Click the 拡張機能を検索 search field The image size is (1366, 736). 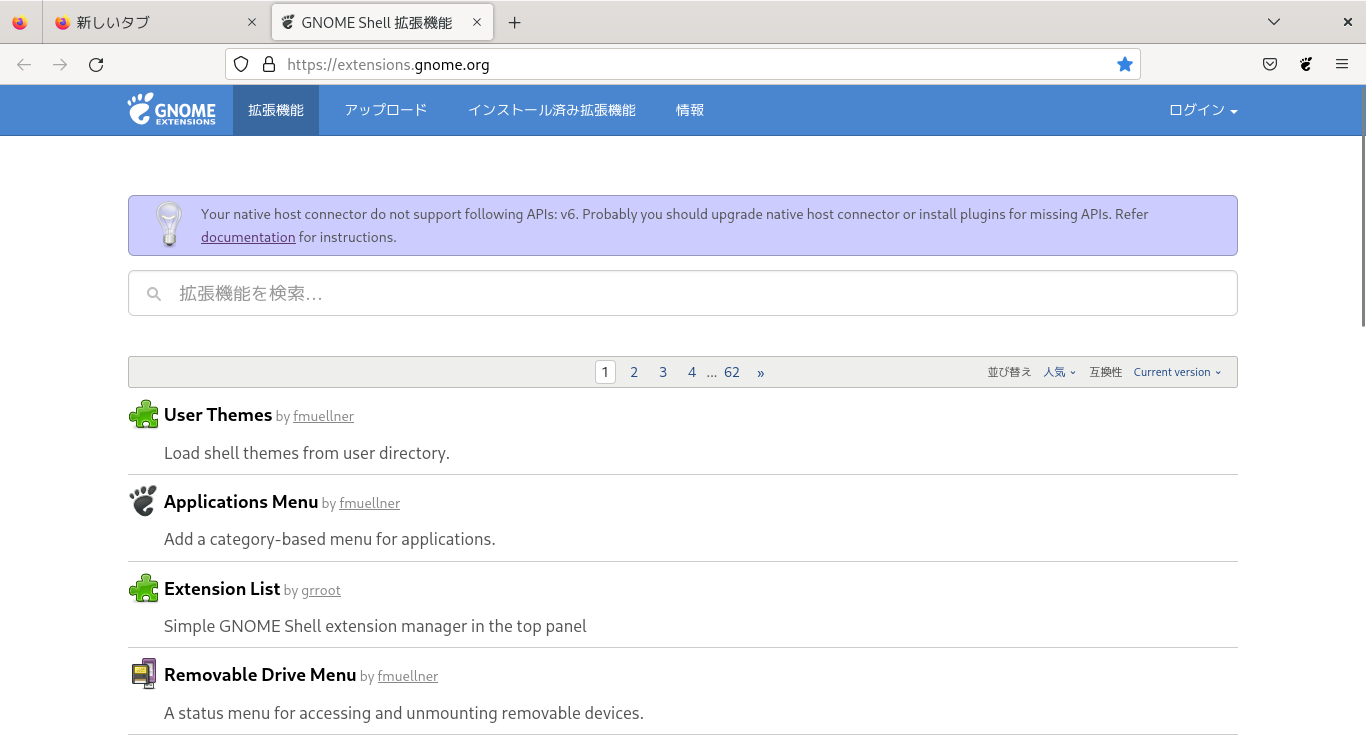(683, 293)
